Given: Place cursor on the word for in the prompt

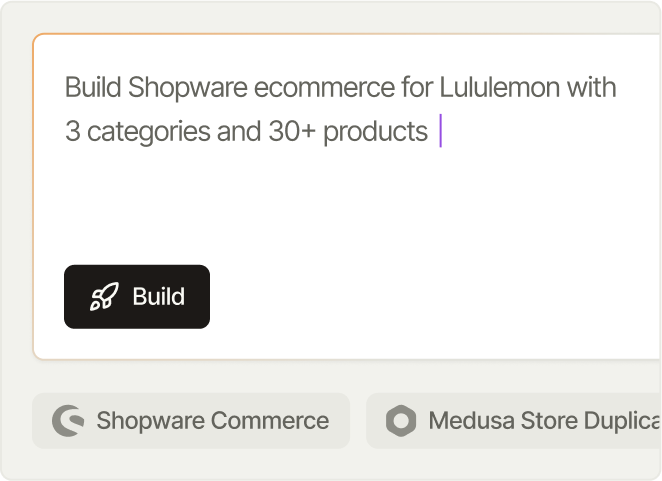Looking at the screenshot, I should coord(417,87).
